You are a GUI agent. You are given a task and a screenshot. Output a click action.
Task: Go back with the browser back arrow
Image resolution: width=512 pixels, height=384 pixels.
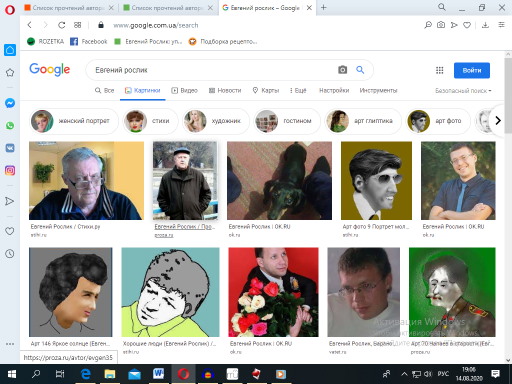[x=30, y=25]
